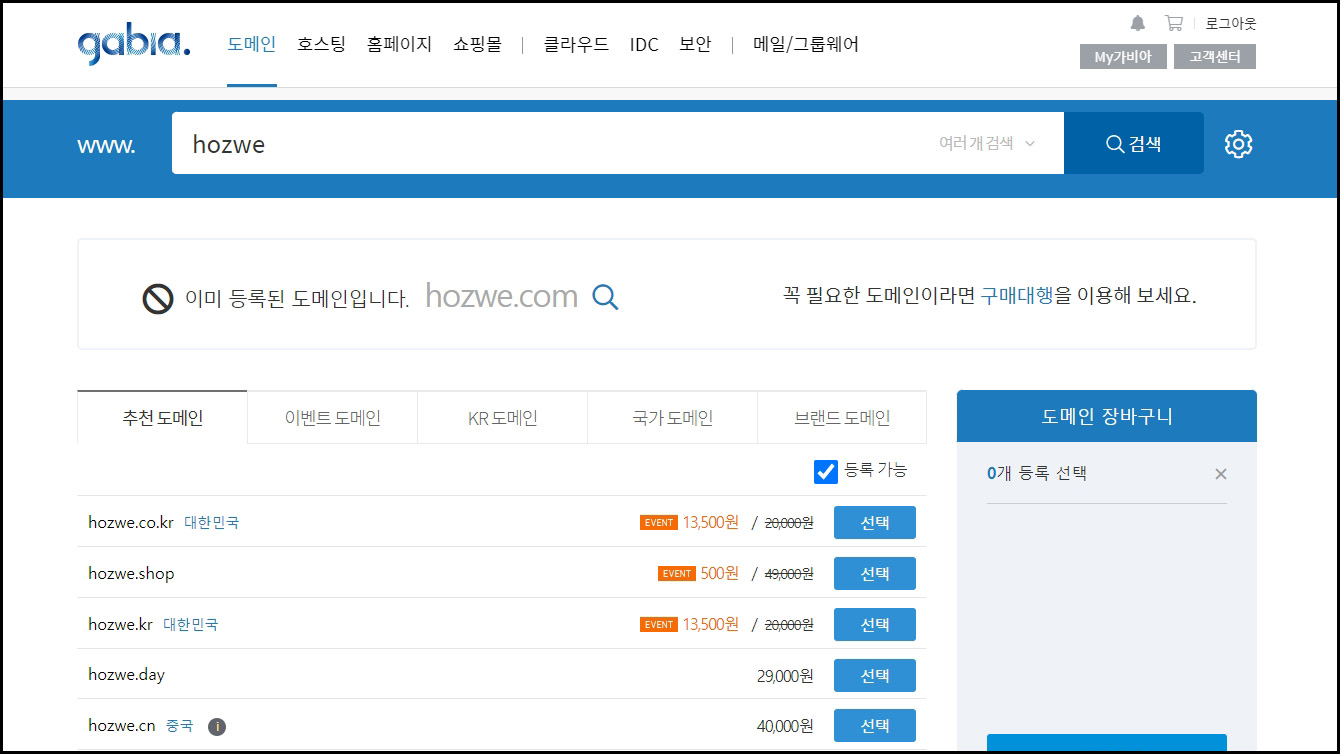Click the 대한민국 label beside hozwe.co.kr

212,522
